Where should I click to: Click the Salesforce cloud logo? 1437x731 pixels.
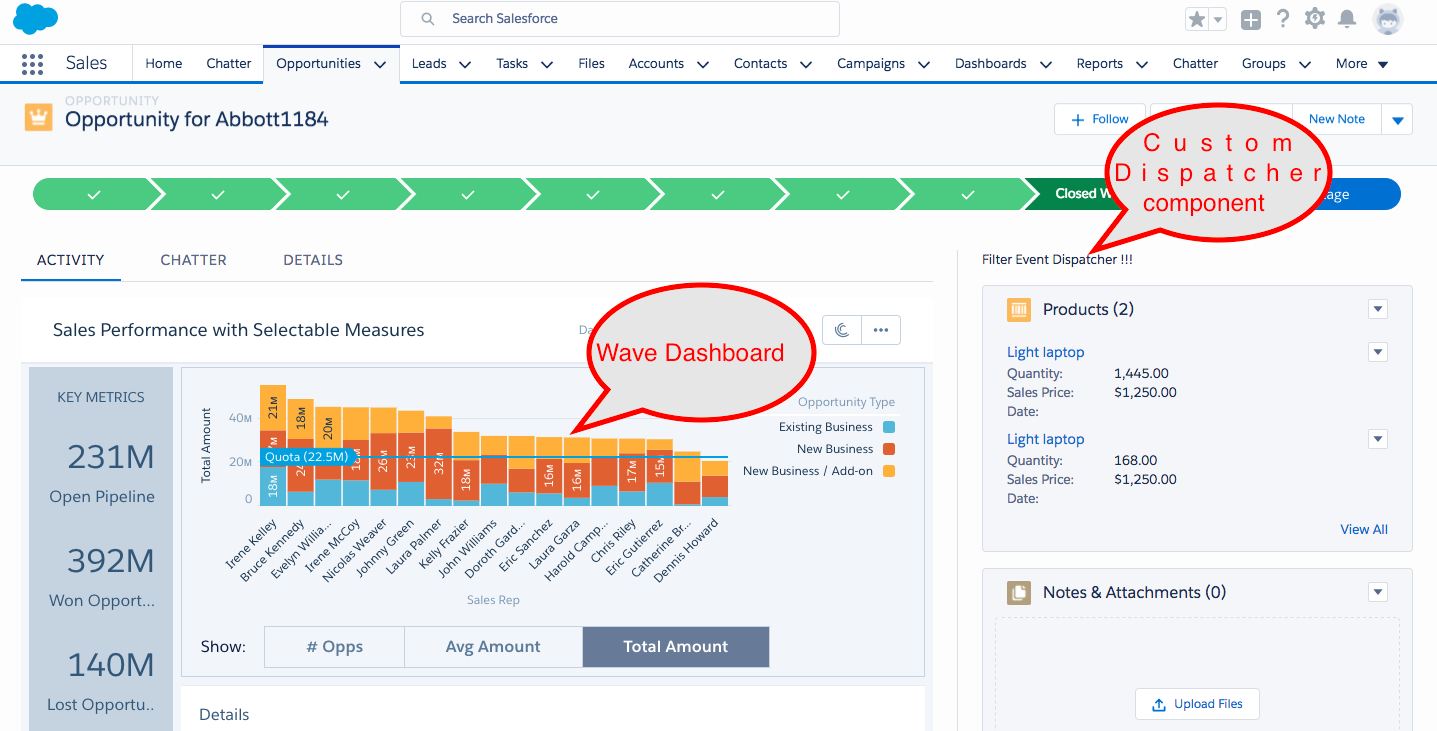click(x=36, y=18)
